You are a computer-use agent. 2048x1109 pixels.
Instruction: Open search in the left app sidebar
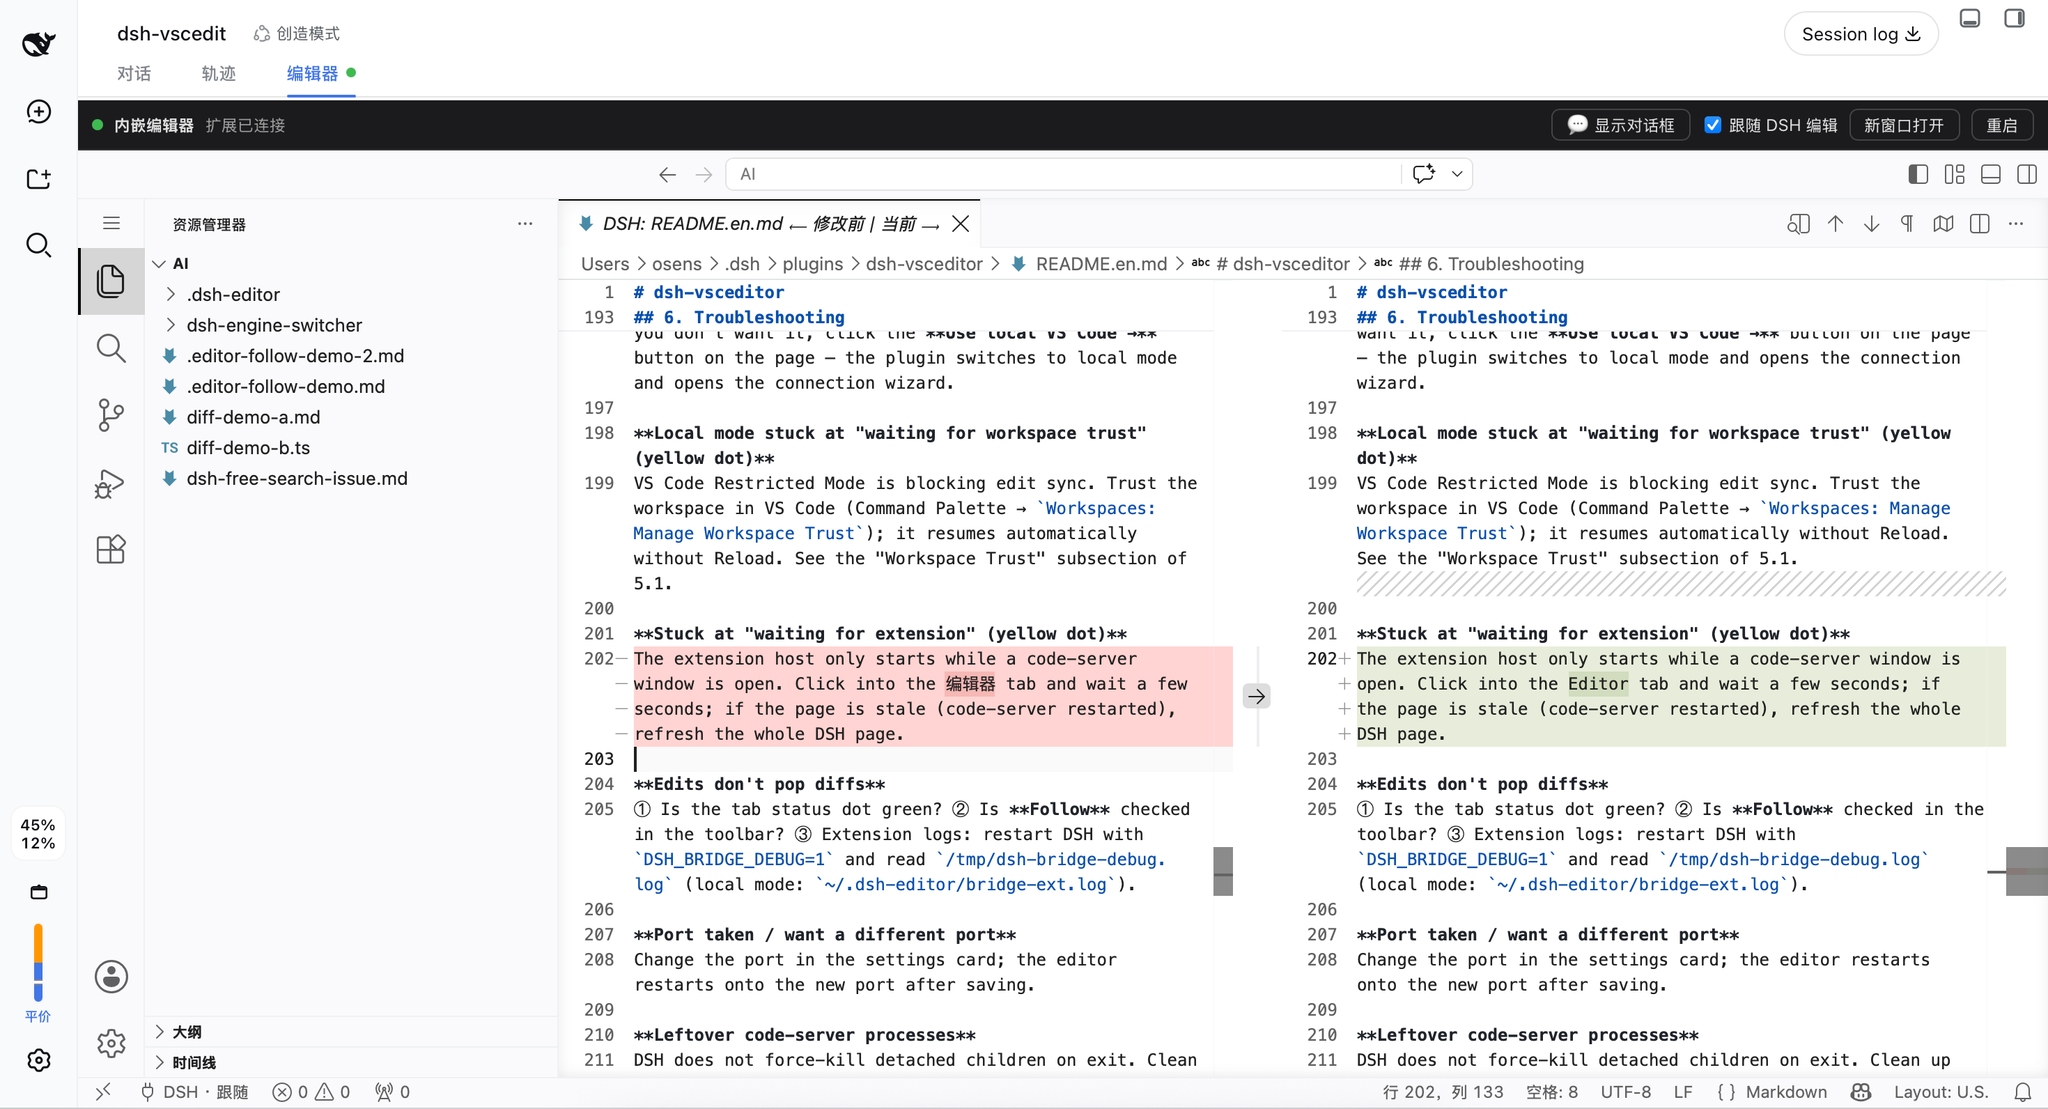(38, 245)
